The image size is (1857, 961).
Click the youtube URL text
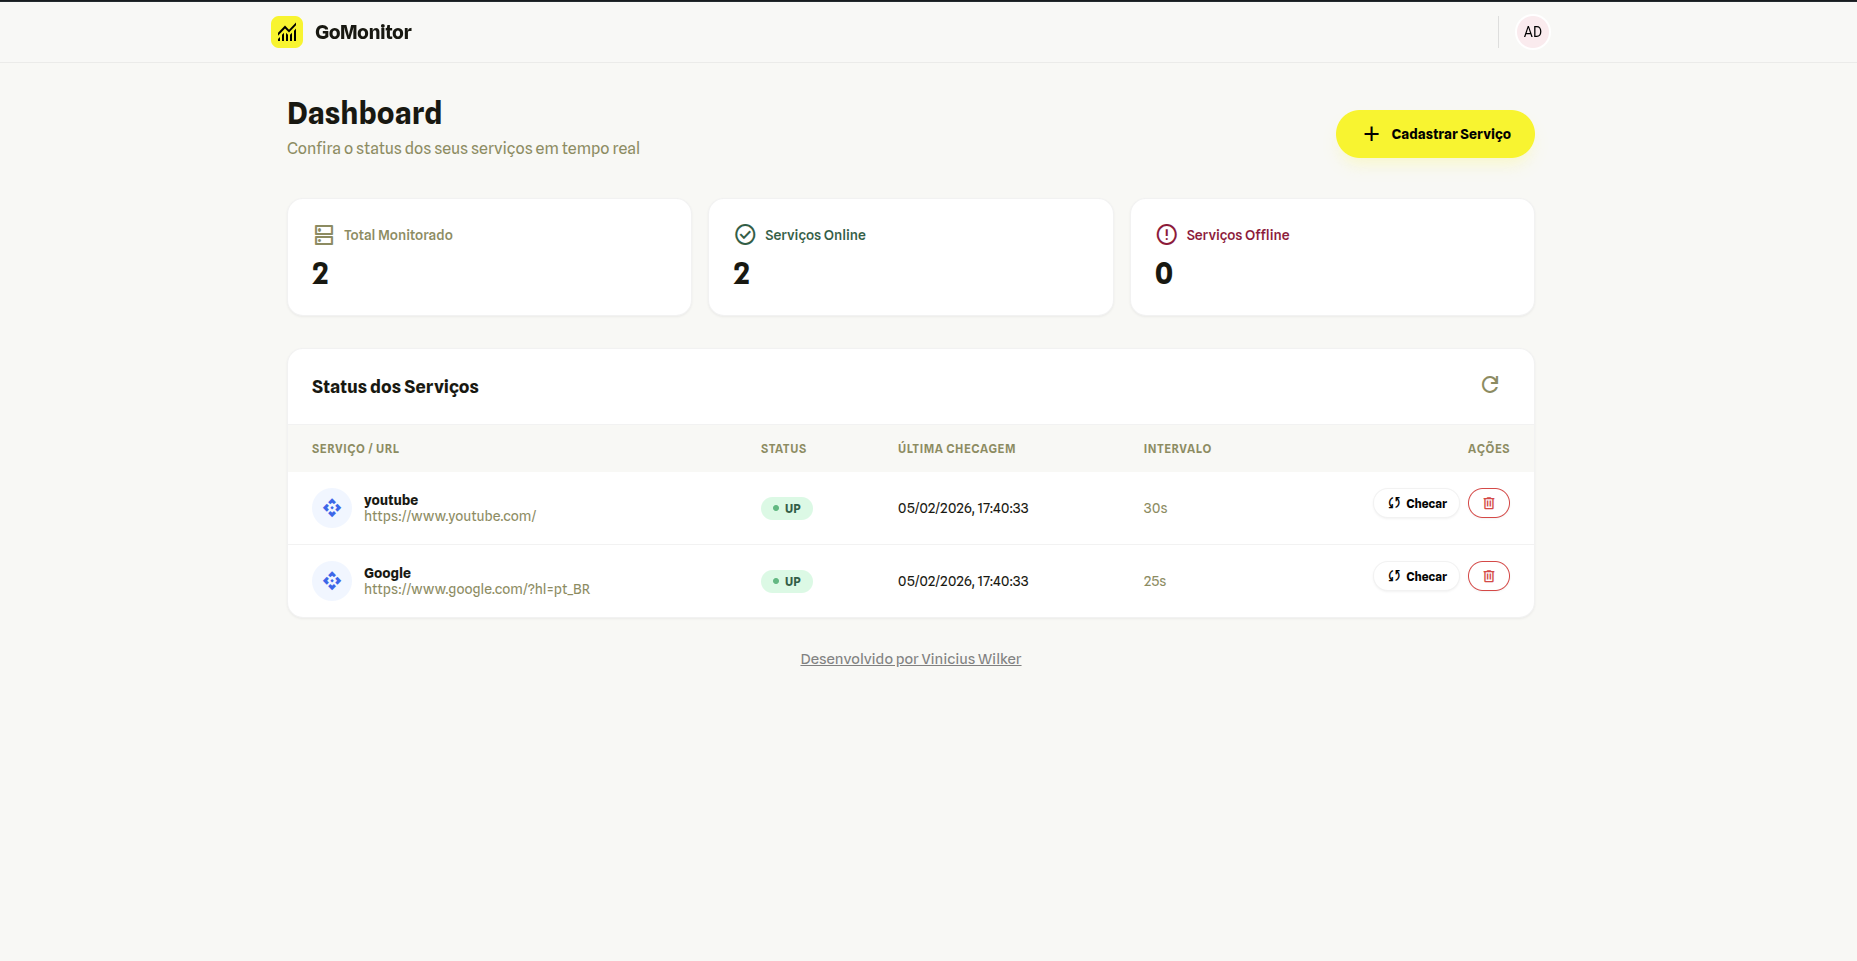[450, 517]
